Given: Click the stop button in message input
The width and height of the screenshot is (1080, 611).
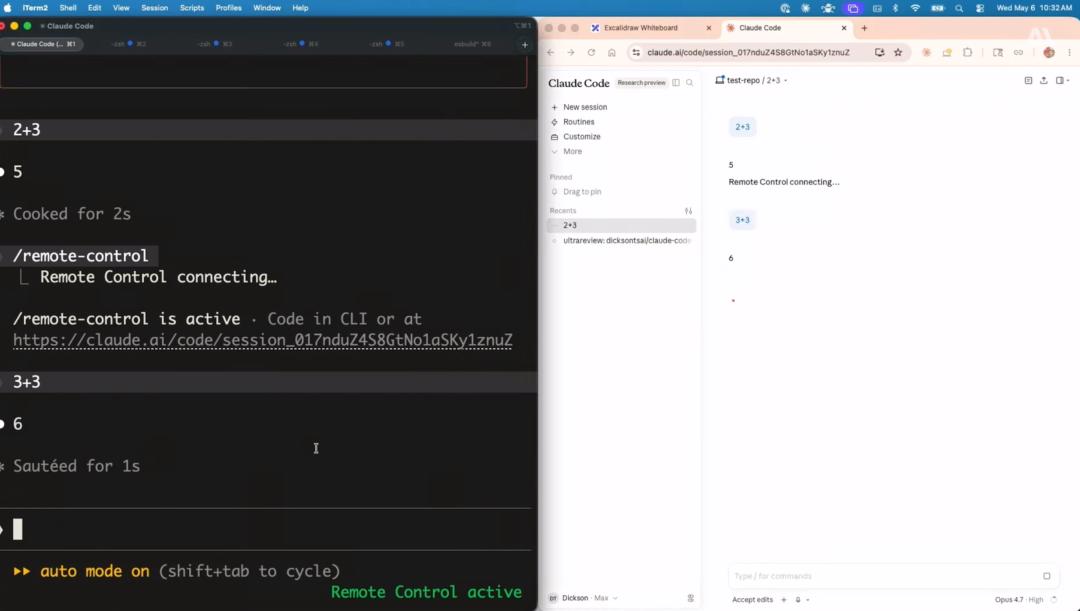Looking at the screenshot, I should (x=1046, y=576).
